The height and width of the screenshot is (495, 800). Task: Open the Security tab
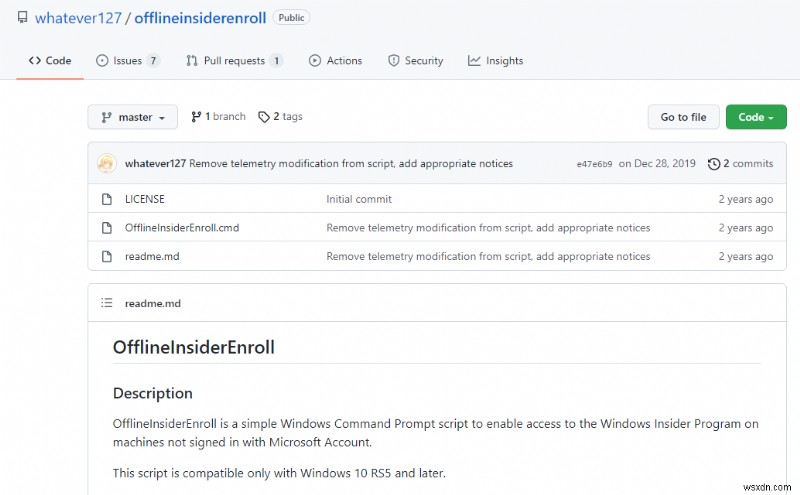[415, 61]
